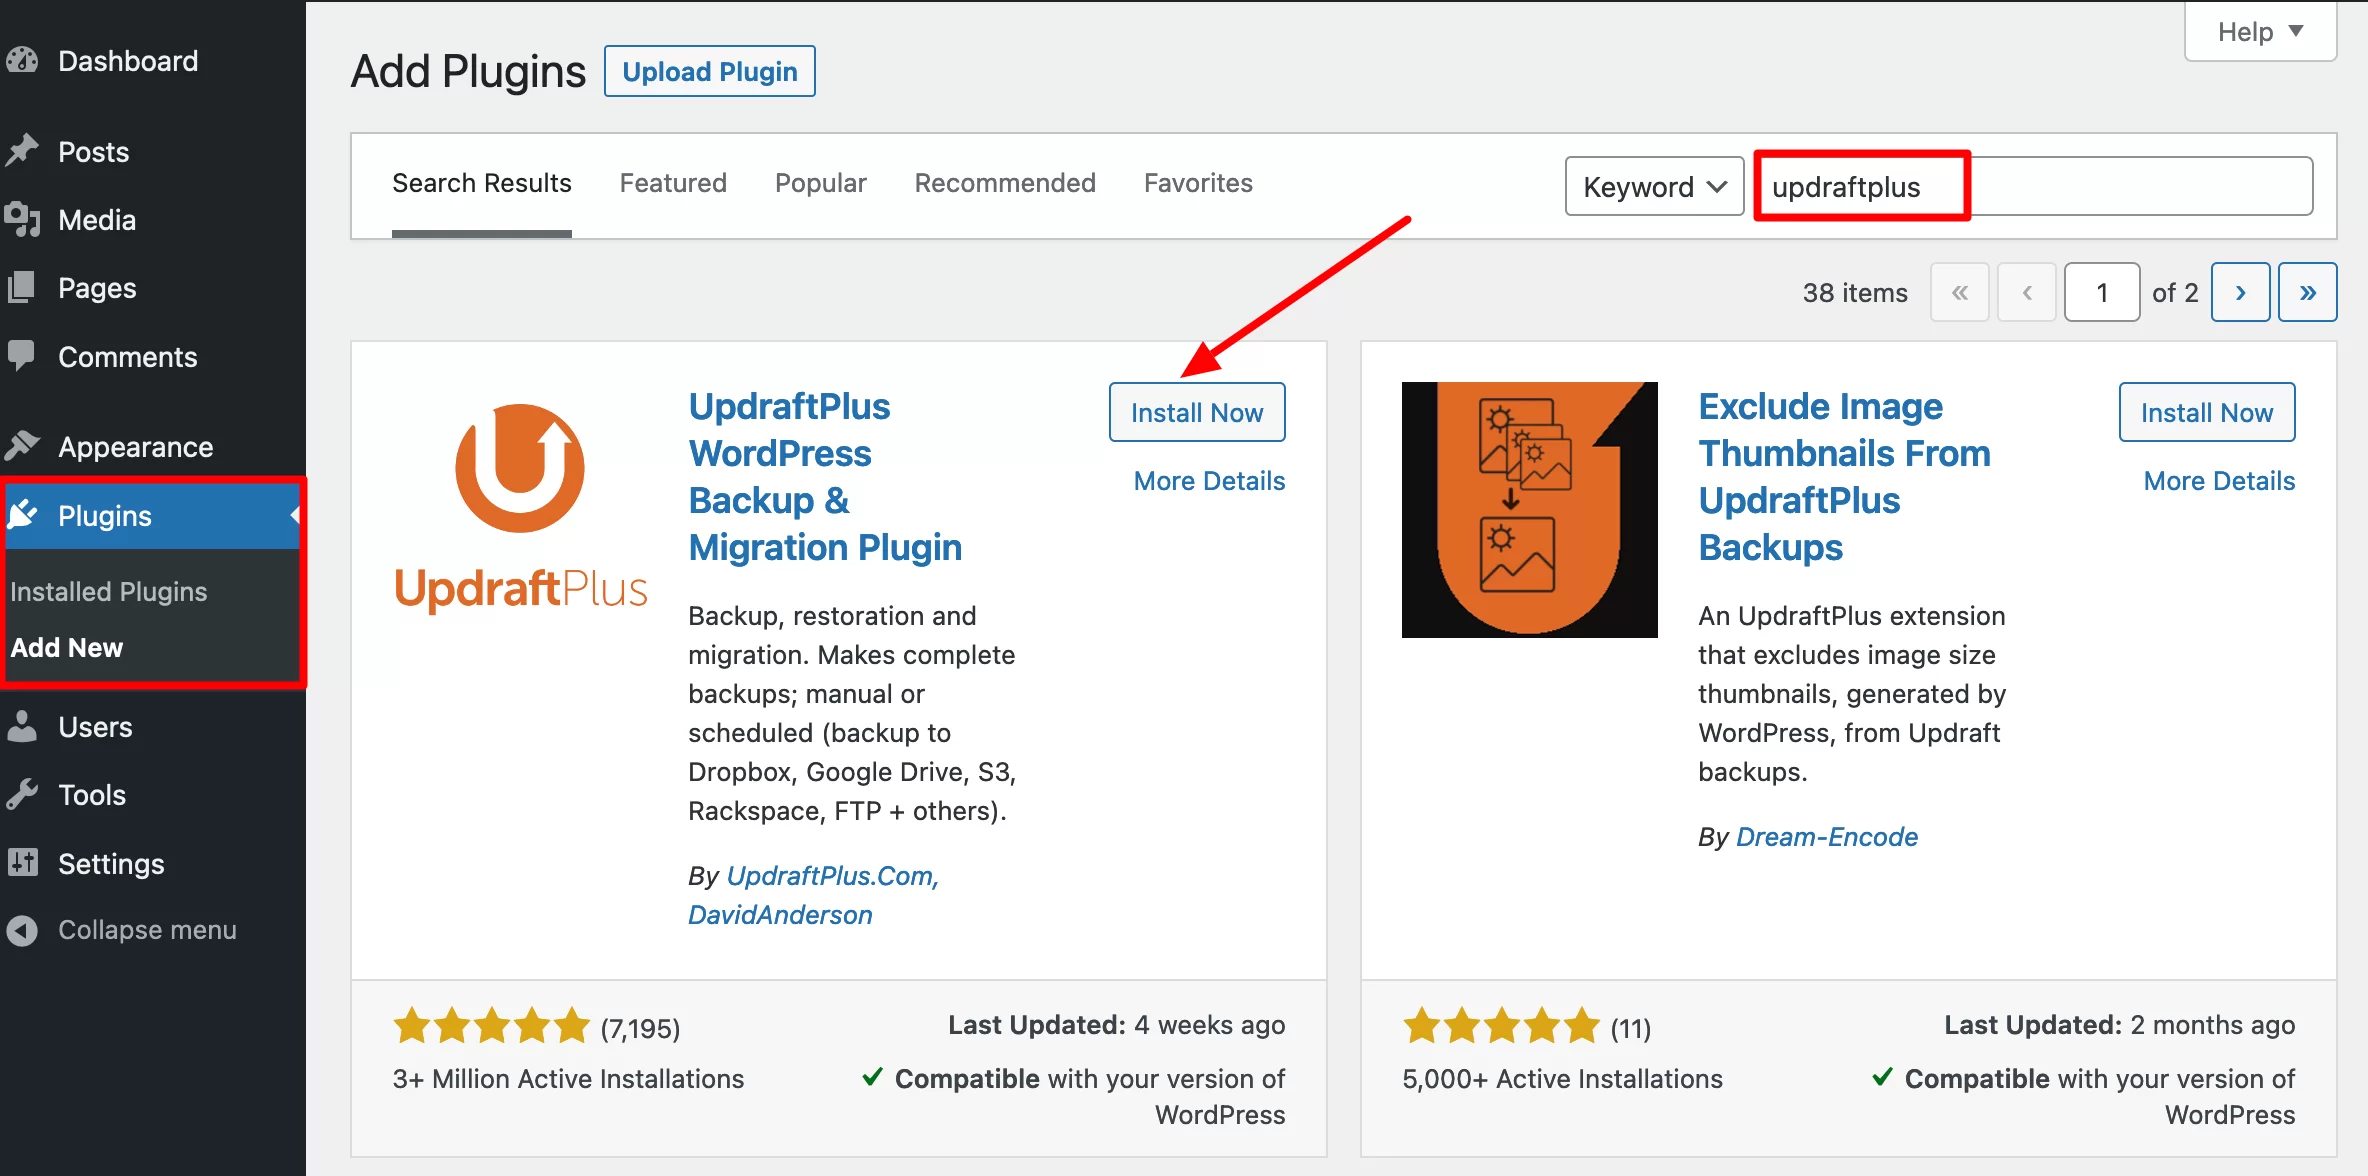Click the UpdraftPlus logo thumbnail
Screen dimensions: 2368x1176
(x=520, y=510)
